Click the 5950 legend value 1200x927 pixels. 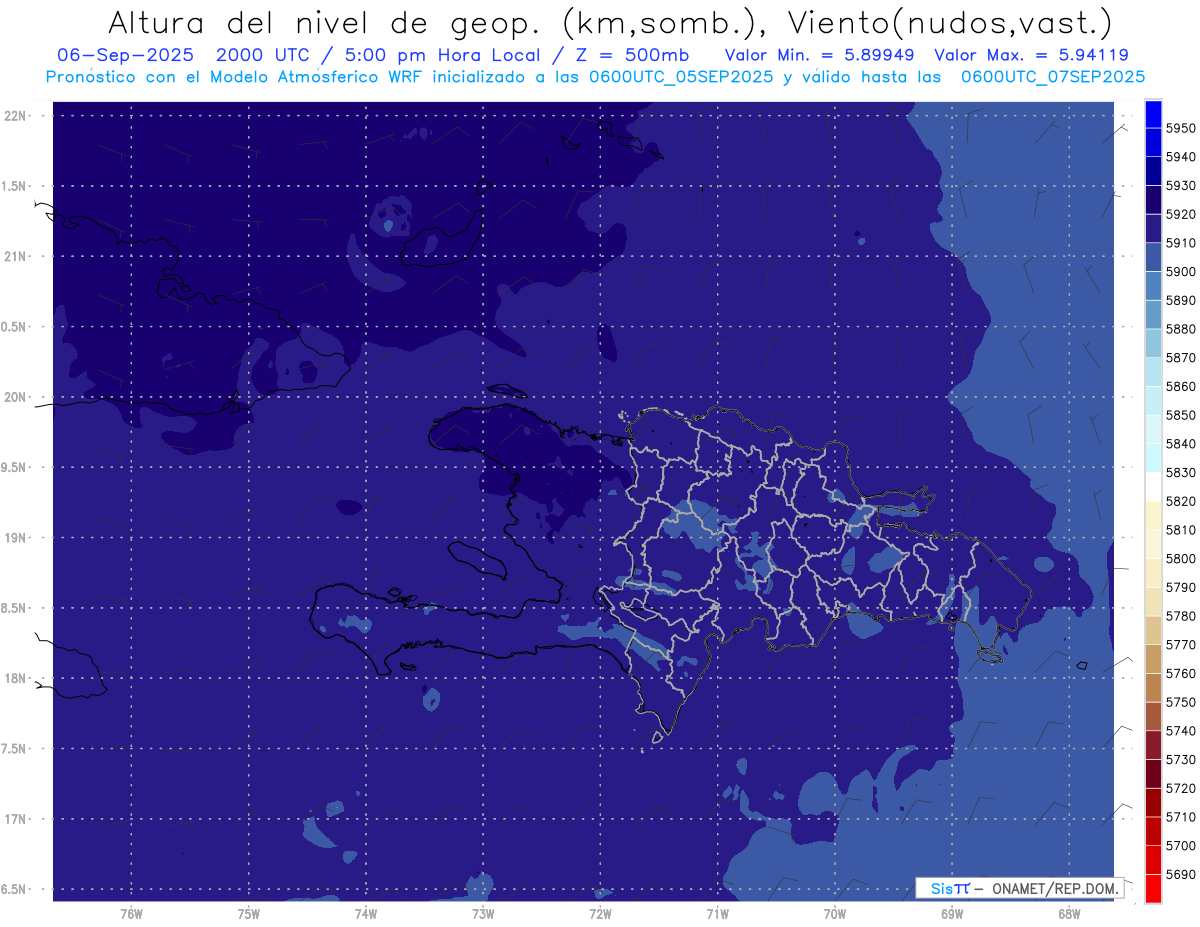click(1181, 128)
